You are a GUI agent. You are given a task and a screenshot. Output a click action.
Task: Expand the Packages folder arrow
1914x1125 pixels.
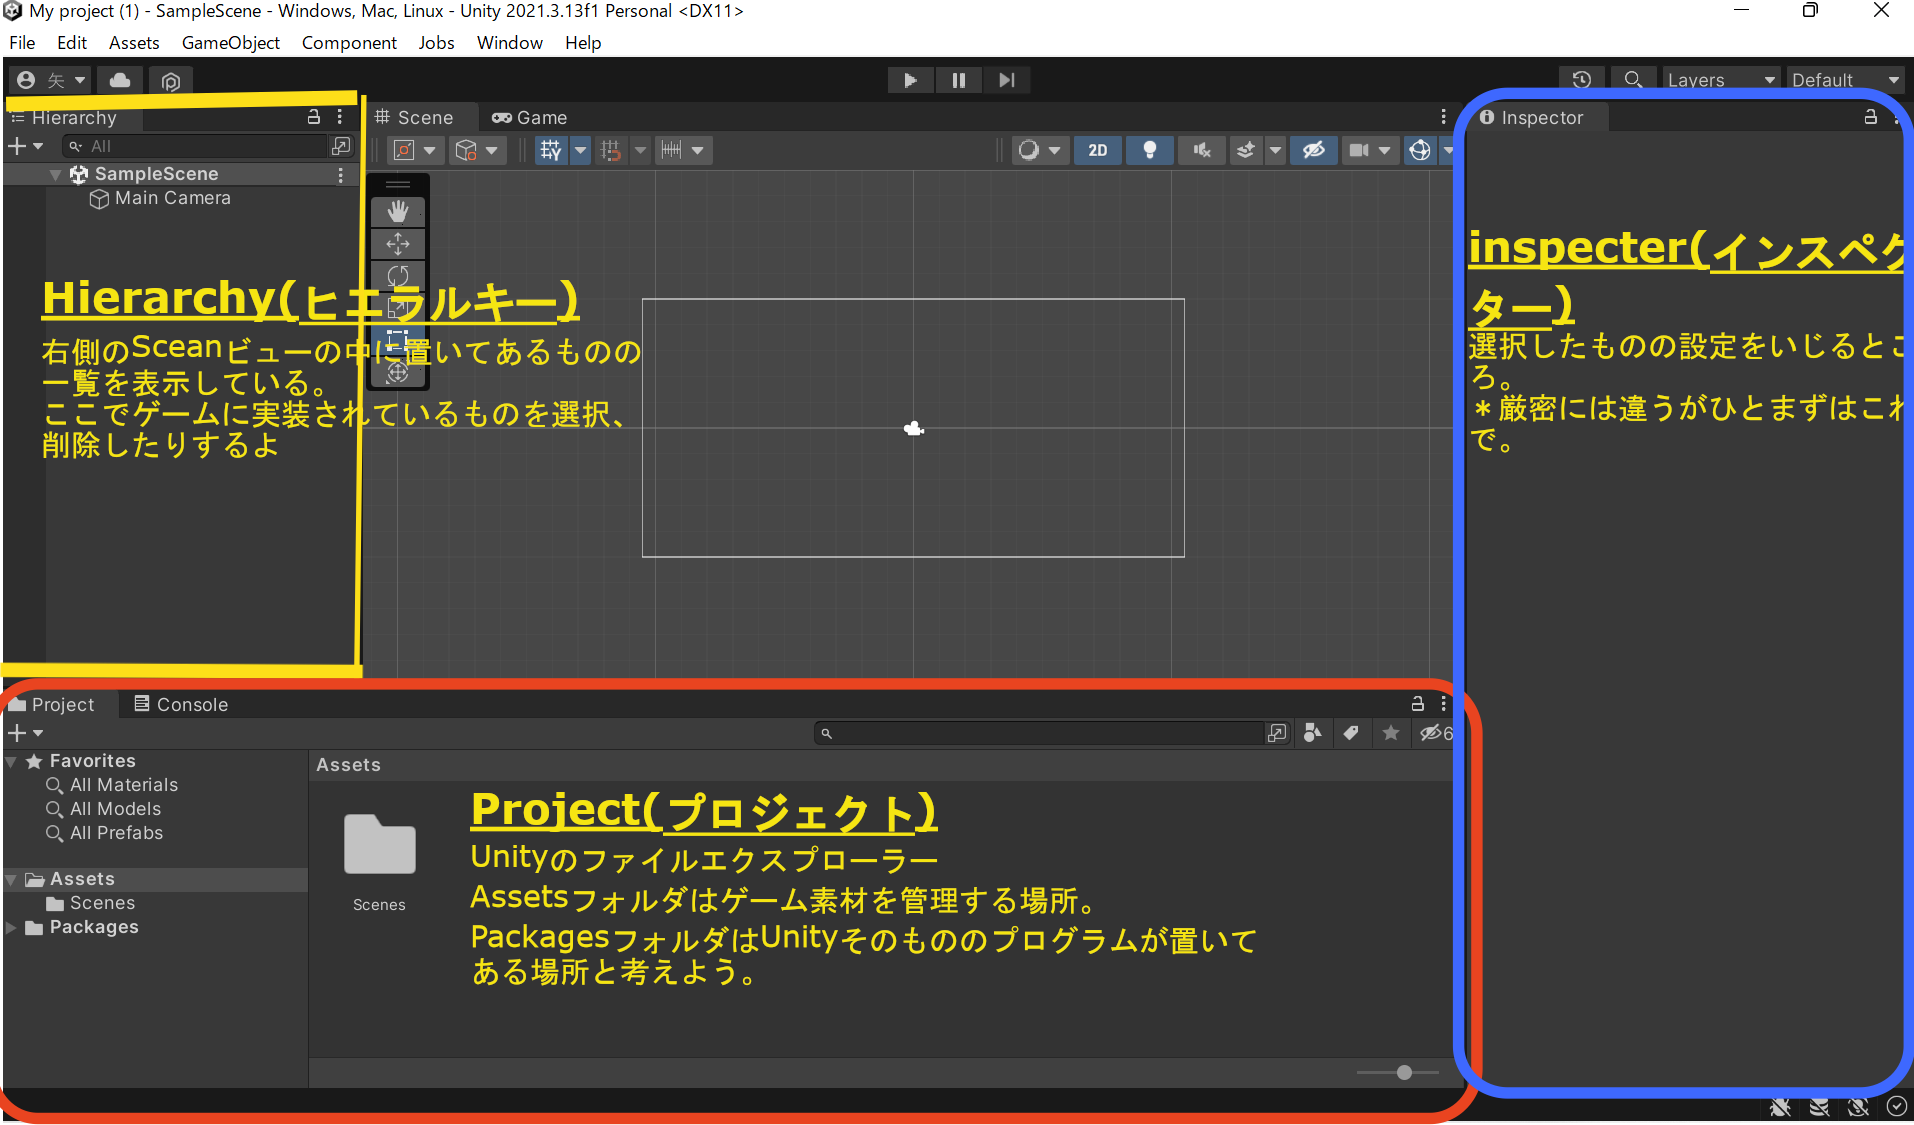(x=11, y=927)
